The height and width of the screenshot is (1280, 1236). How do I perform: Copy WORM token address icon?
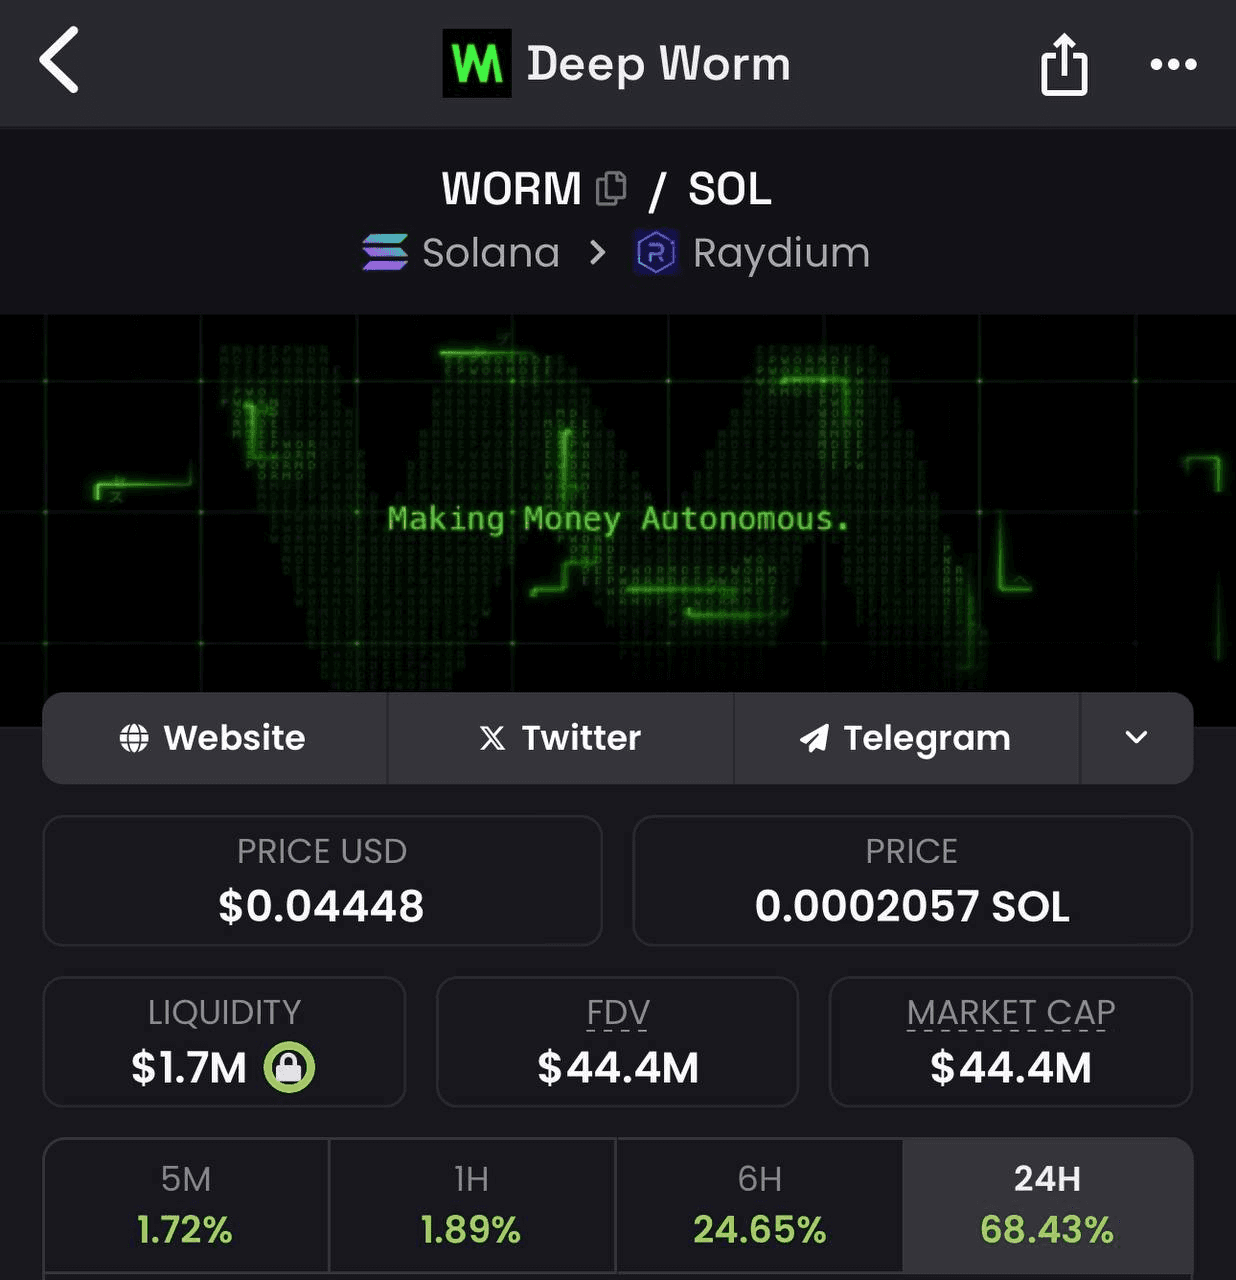611,188
